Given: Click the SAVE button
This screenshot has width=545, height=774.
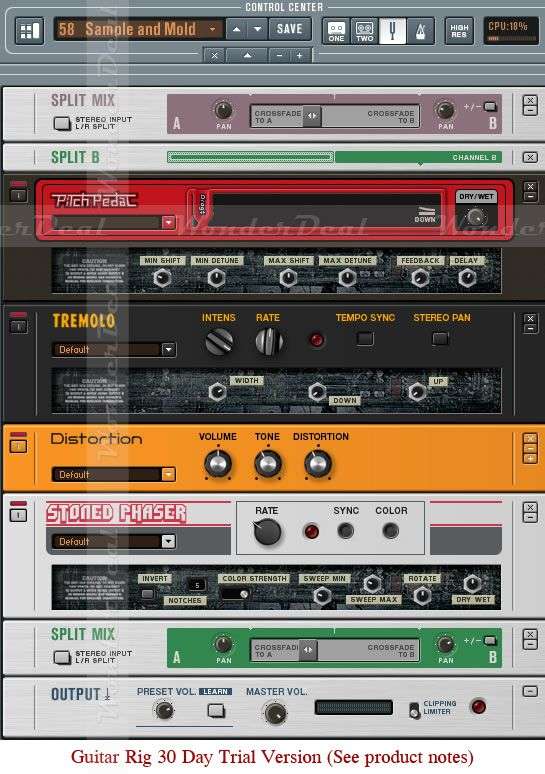Looking at the screenshot, I should pyautogui.click(x=290, y=29).
